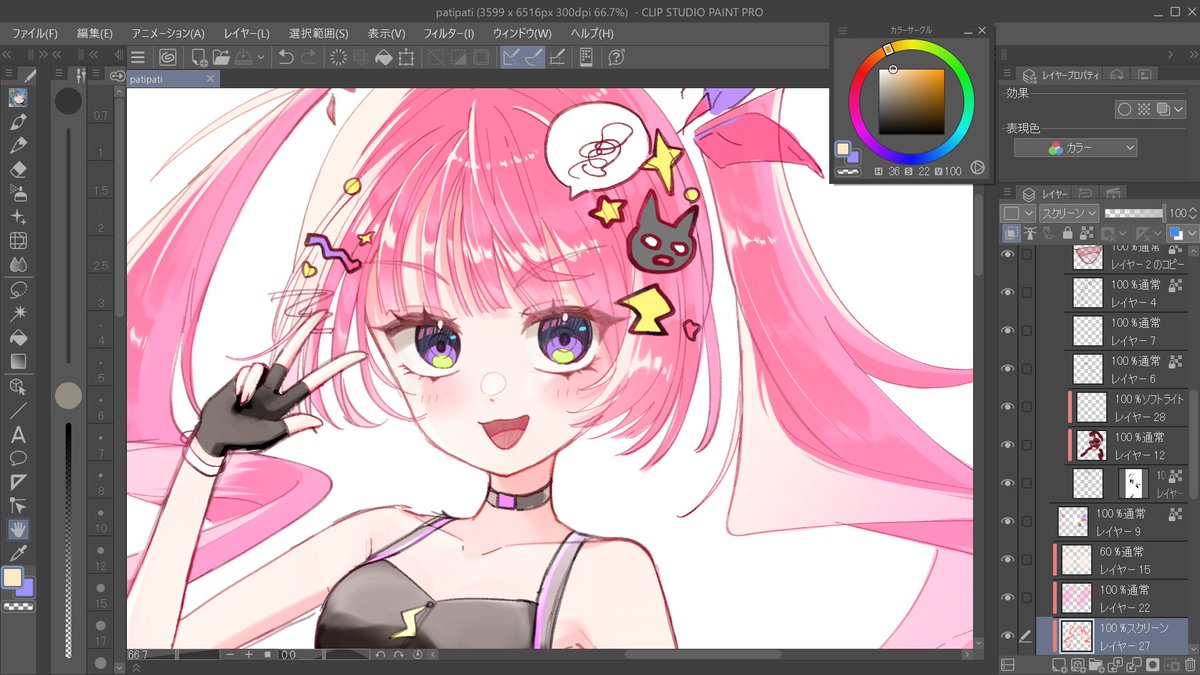Click the color square in color circle
Image resolution: width=1200 pixels, height=675 pixels.
coord(911,102)
